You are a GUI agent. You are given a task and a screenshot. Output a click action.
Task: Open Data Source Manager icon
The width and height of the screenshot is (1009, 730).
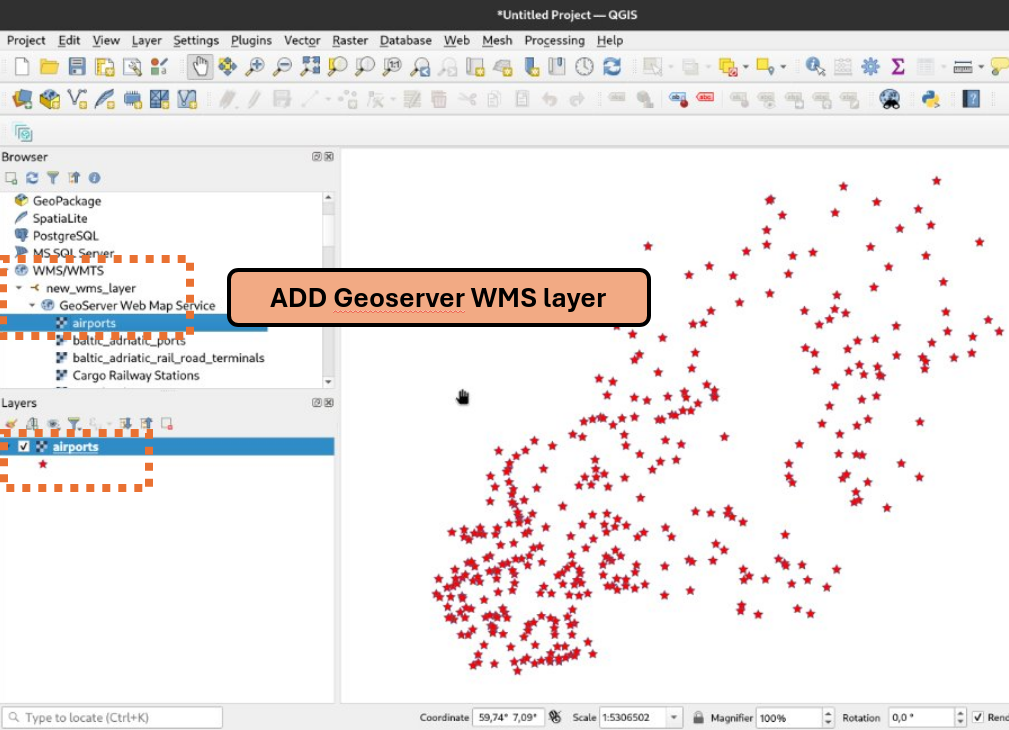22,99
